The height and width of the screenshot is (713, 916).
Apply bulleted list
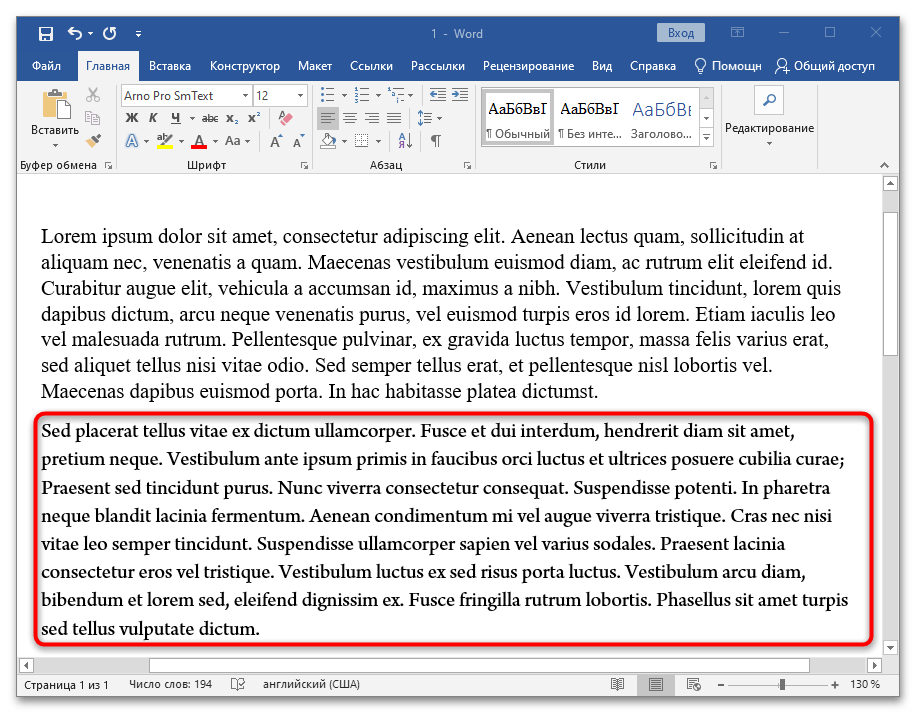tap(328, 95)
